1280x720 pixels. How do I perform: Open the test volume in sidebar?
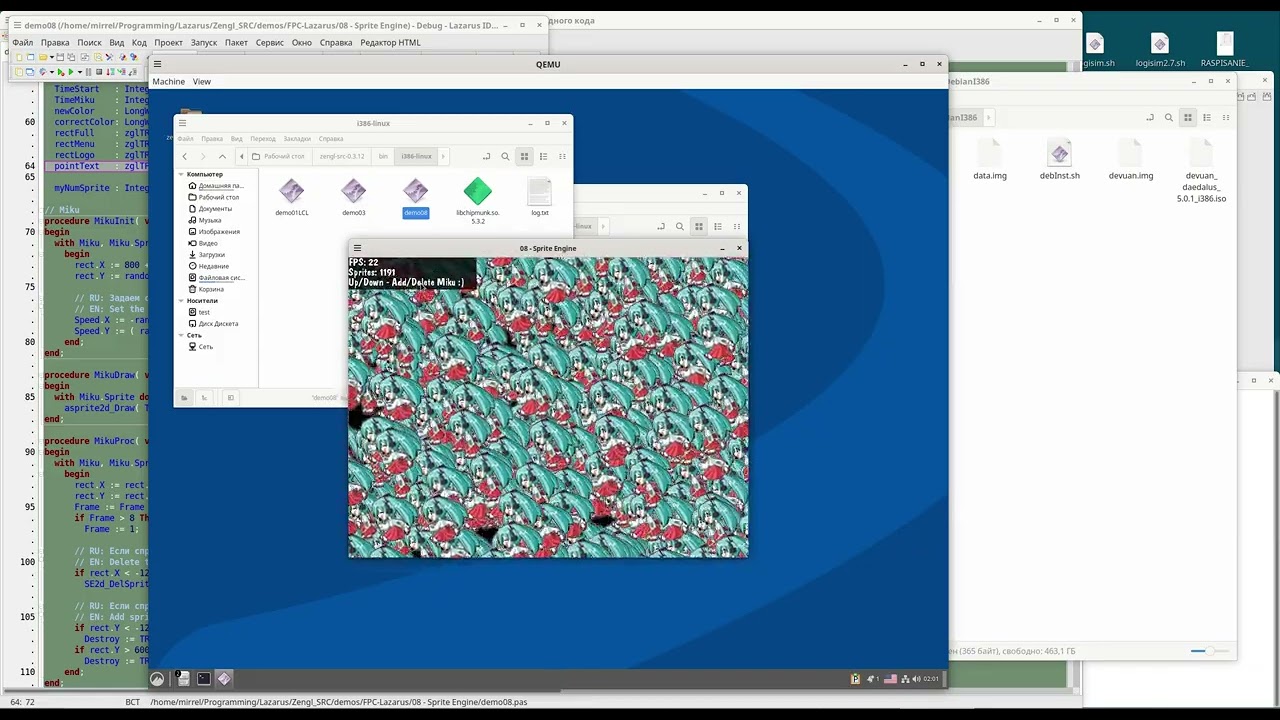(x=200, y=312)
